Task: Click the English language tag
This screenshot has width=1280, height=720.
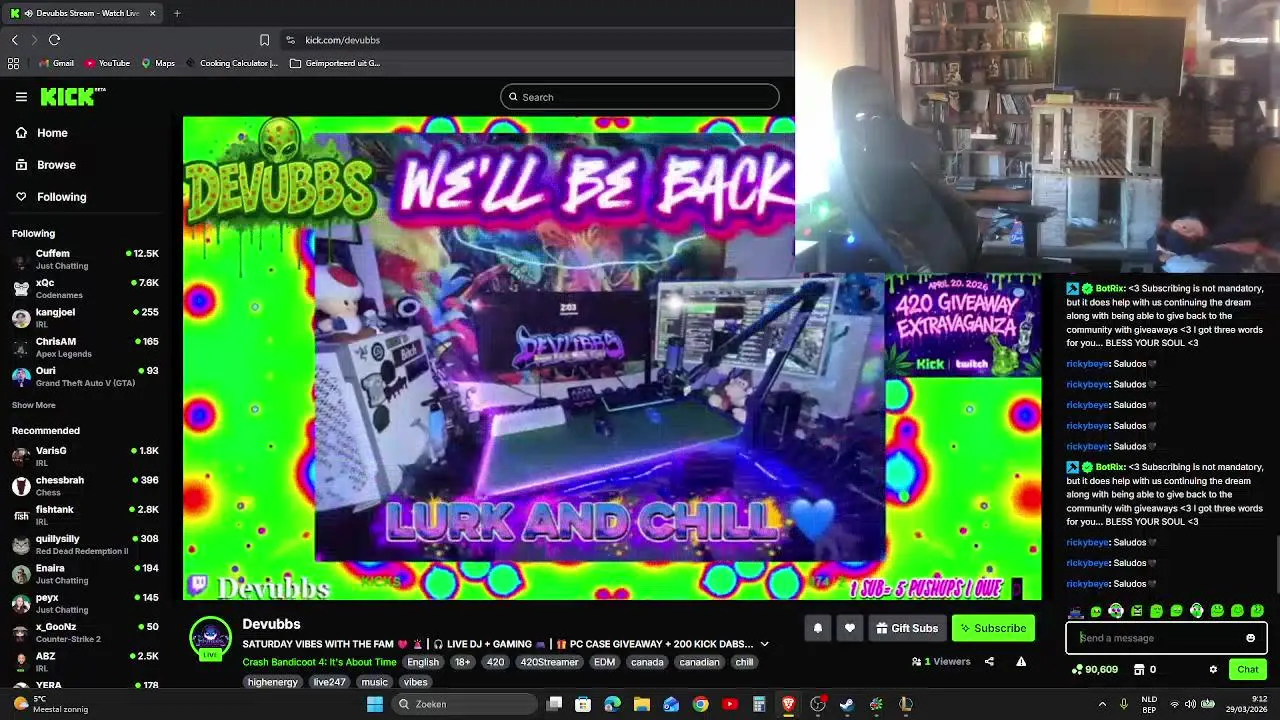Action: pos(423,662)
